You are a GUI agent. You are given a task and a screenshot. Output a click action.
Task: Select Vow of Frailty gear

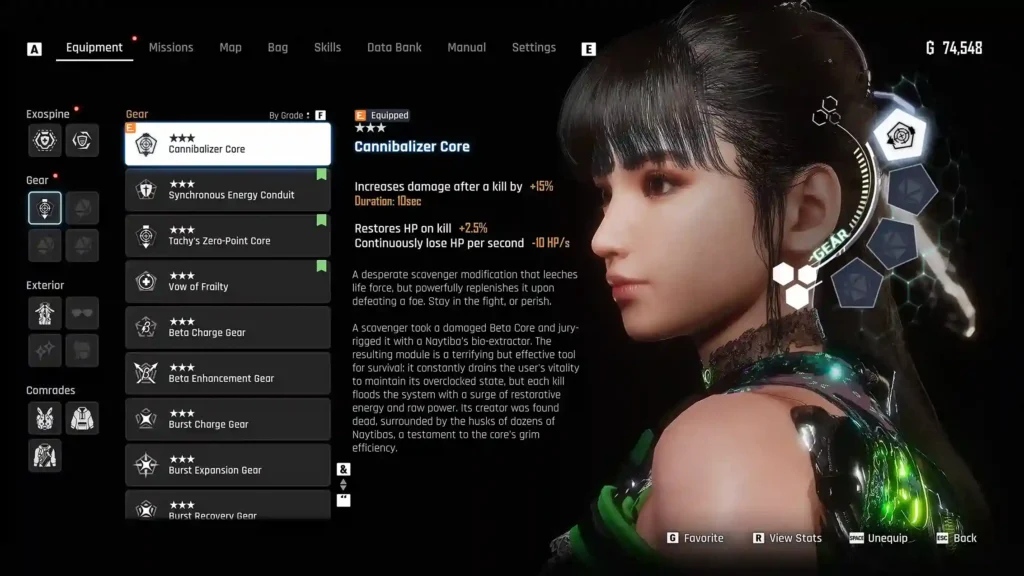(228, 281)
